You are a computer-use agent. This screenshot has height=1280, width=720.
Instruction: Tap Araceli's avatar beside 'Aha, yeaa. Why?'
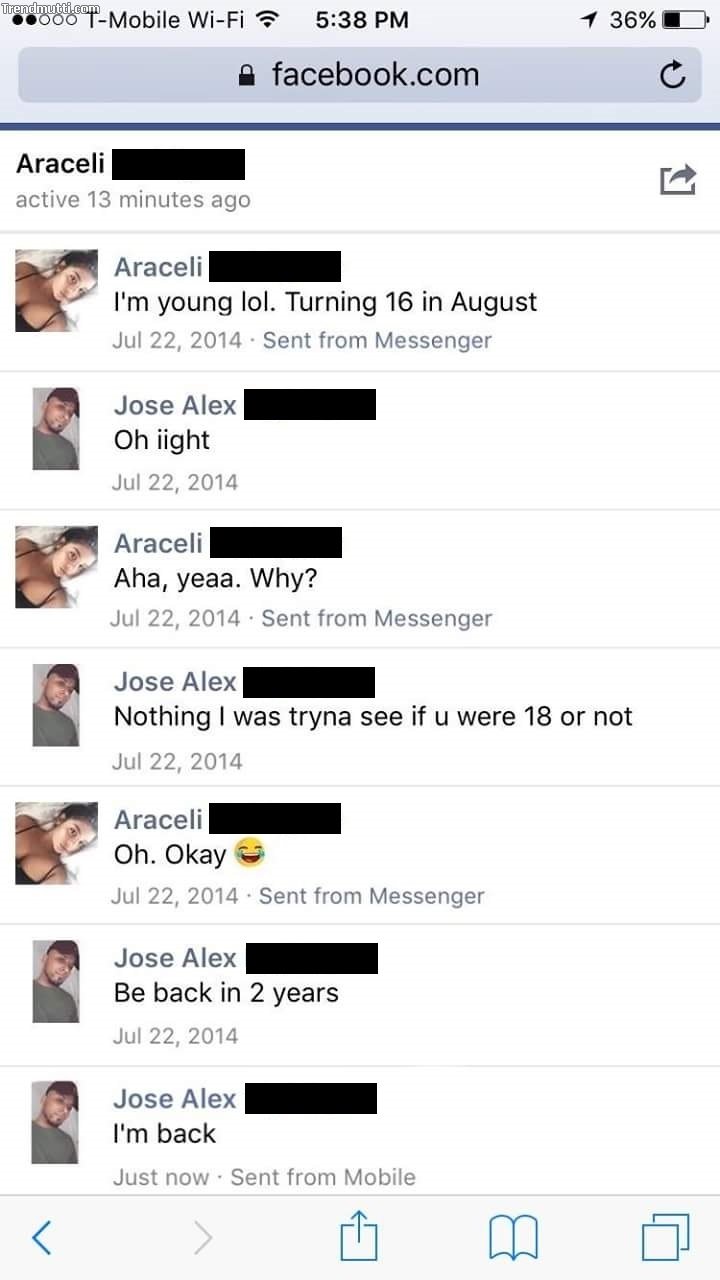[56, 567]
